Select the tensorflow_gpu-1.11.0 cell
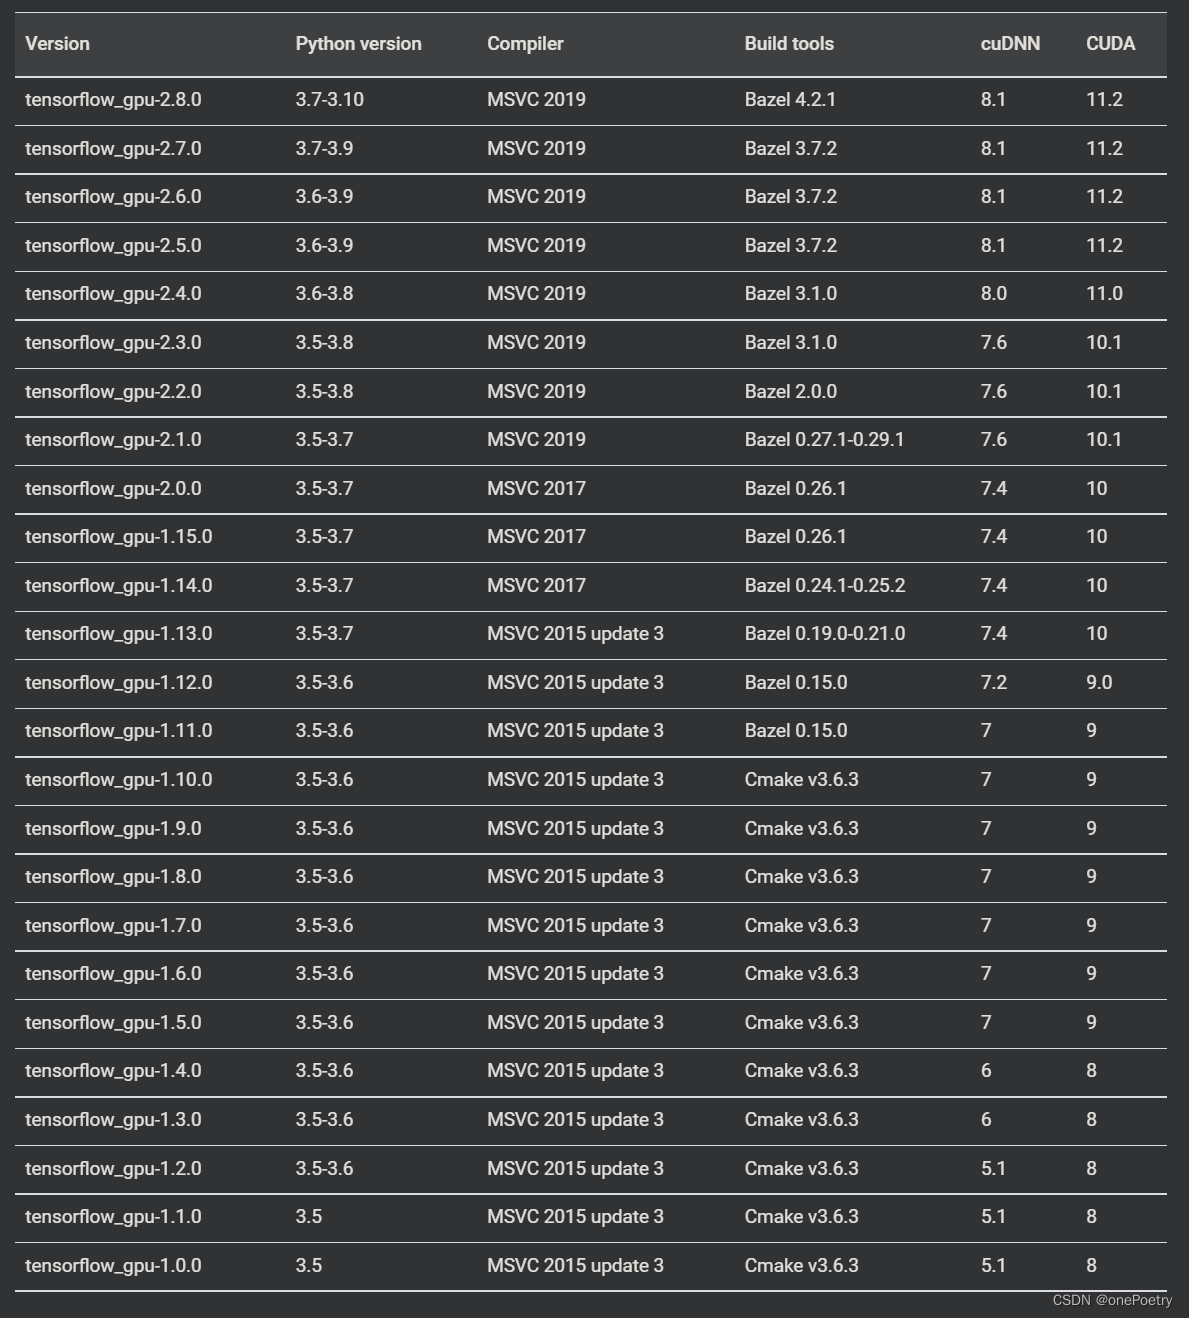This screenshot has width=1189, height=1318. 119,731
